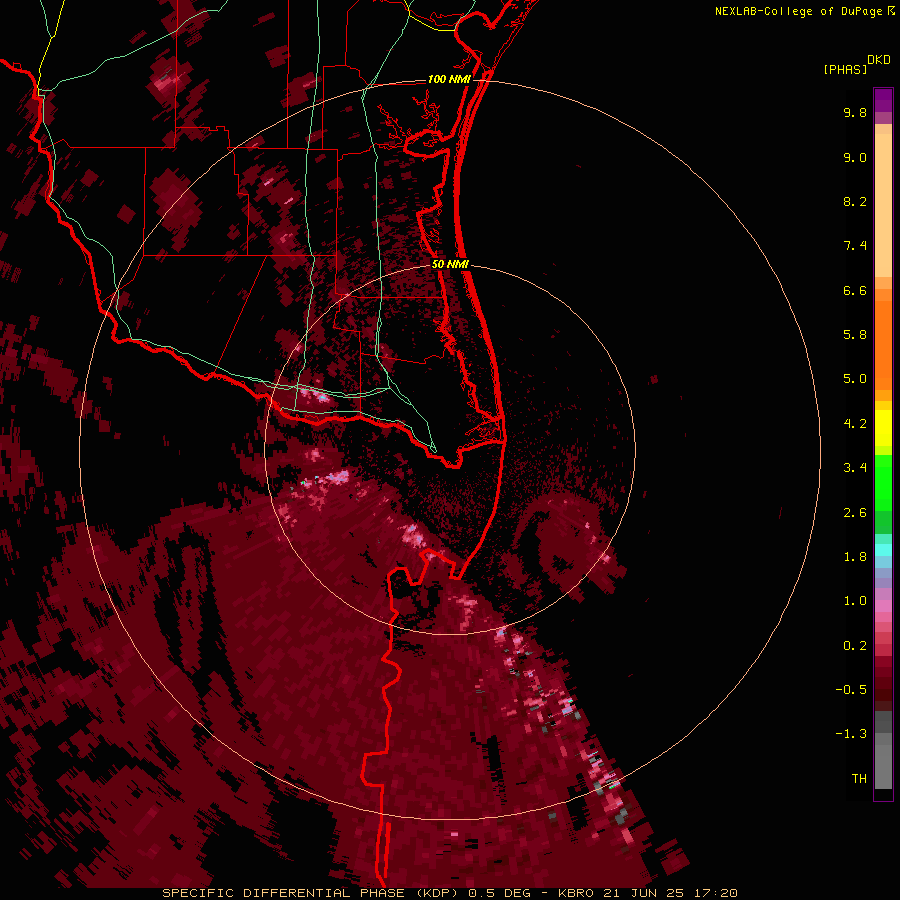Image resolution: width=900 pixels, height=900 pixels.
Task: Click the 4.2 scale value
Action: [855, 424]
